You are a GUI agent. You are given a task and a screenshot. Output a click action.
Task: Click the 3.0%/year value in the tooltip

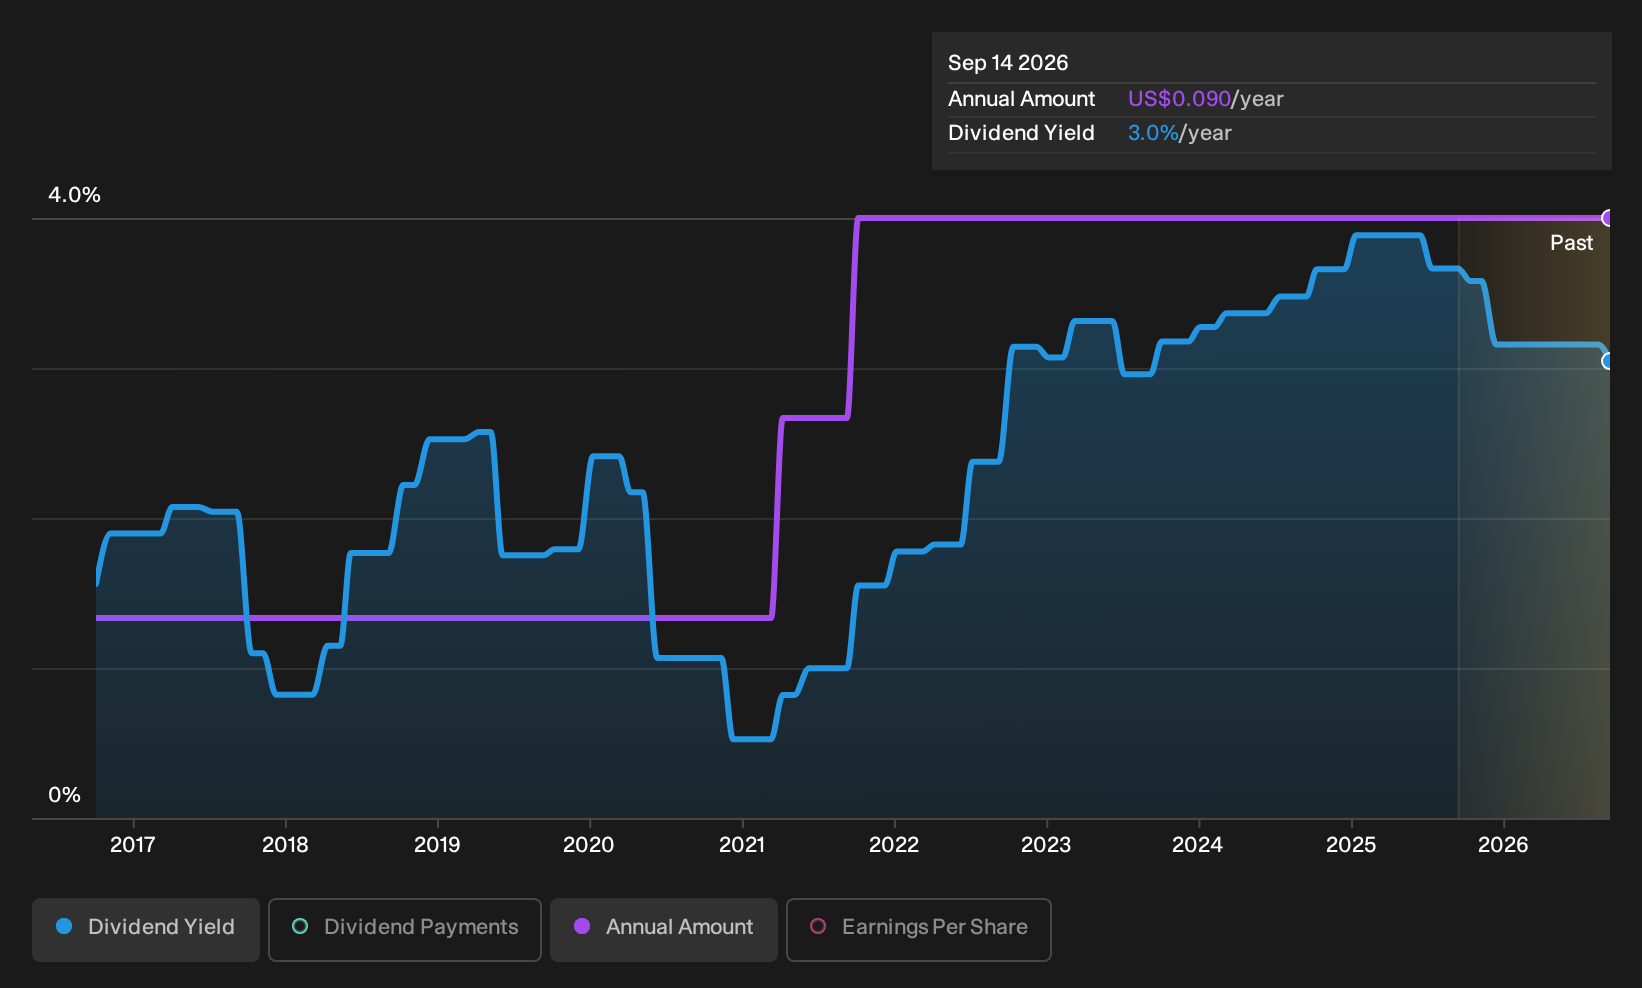(x=1180, y=133)
